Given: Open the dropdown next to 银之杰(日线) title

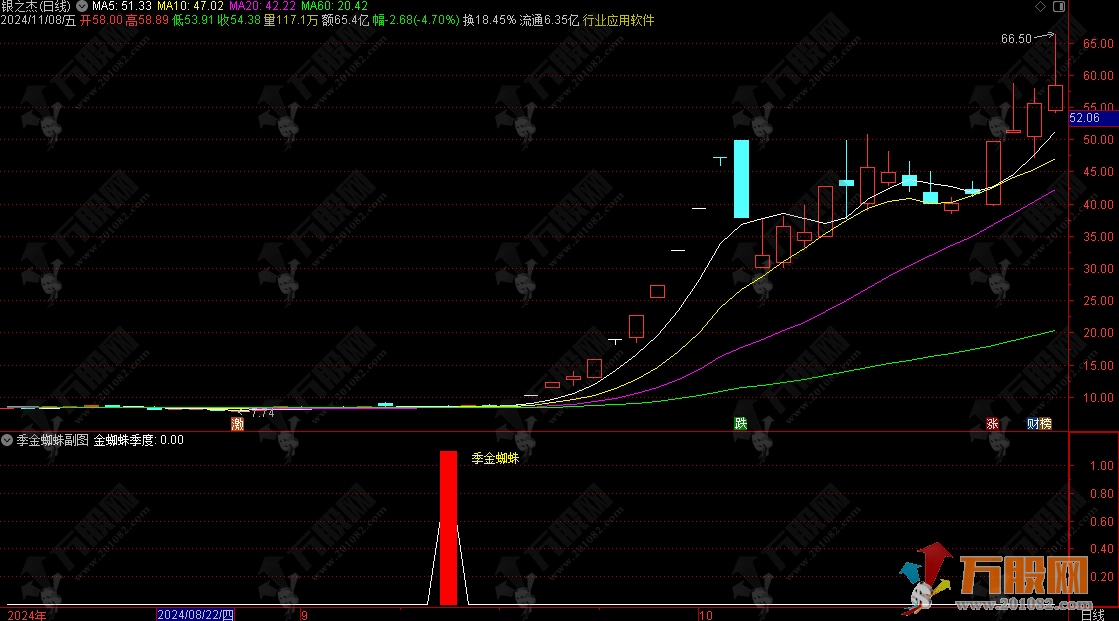Looking at the screenshot, I should tap(82, 6).
